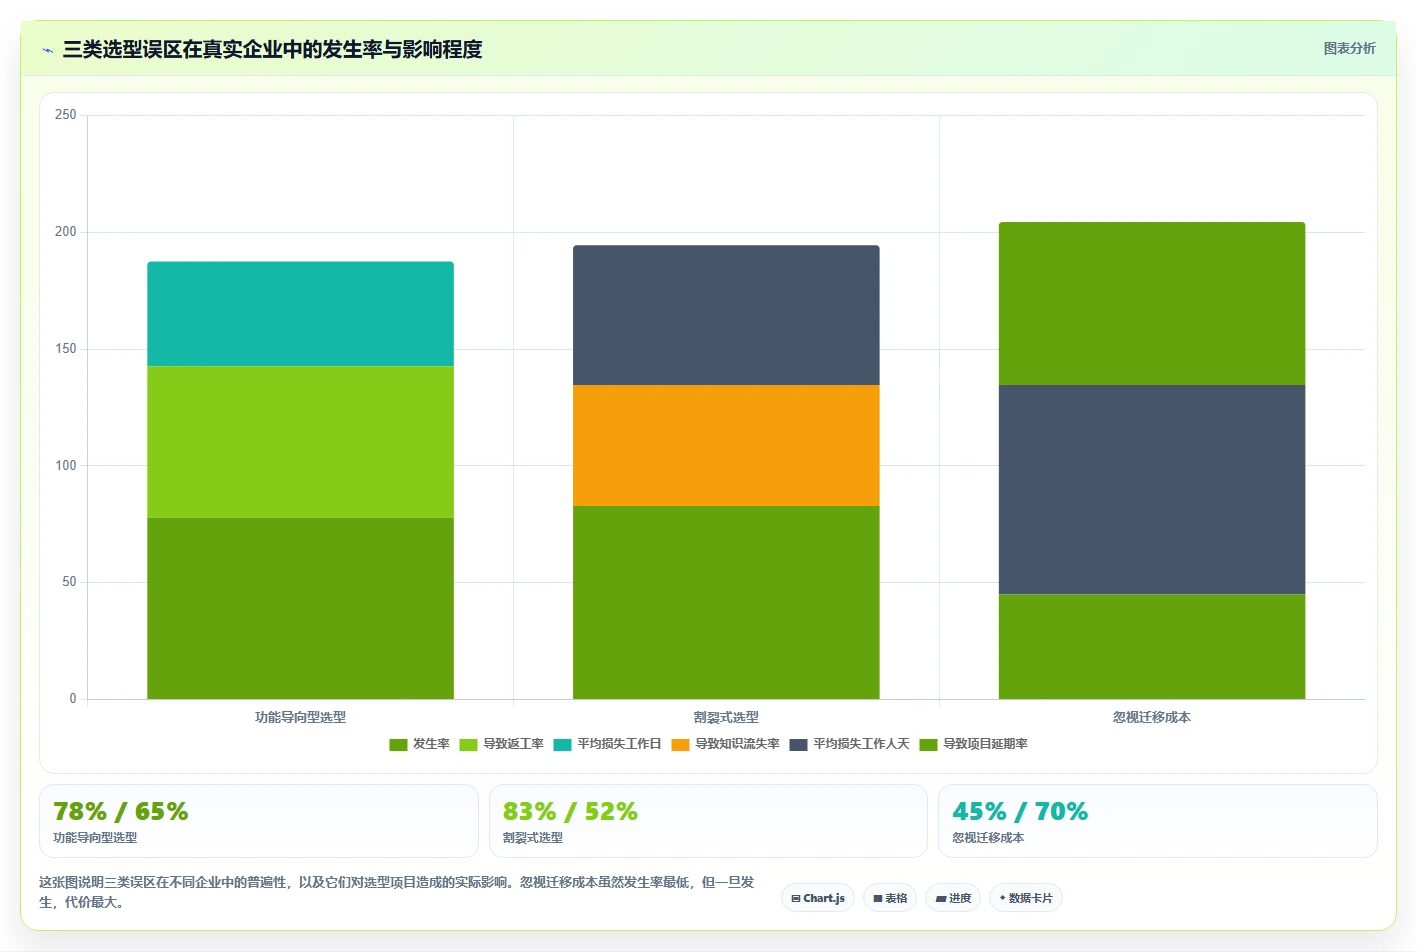
Task: Click the green top segment of 忽视迁移成本 bar
Action: coord(1152,303)
